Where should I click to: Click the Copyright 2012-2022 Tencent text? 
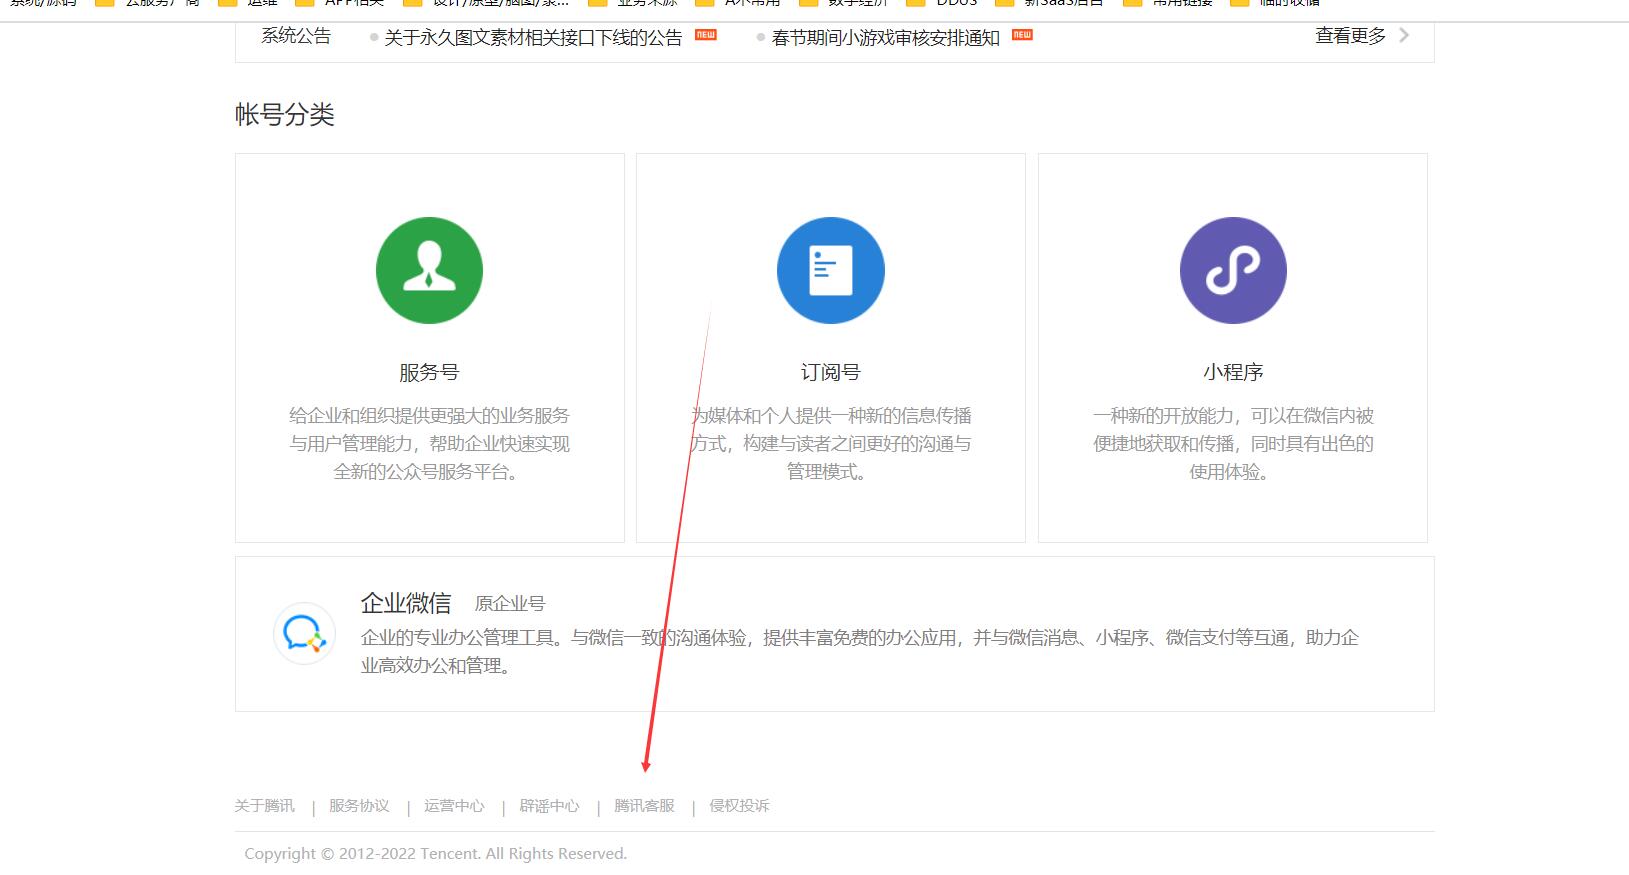436,854
